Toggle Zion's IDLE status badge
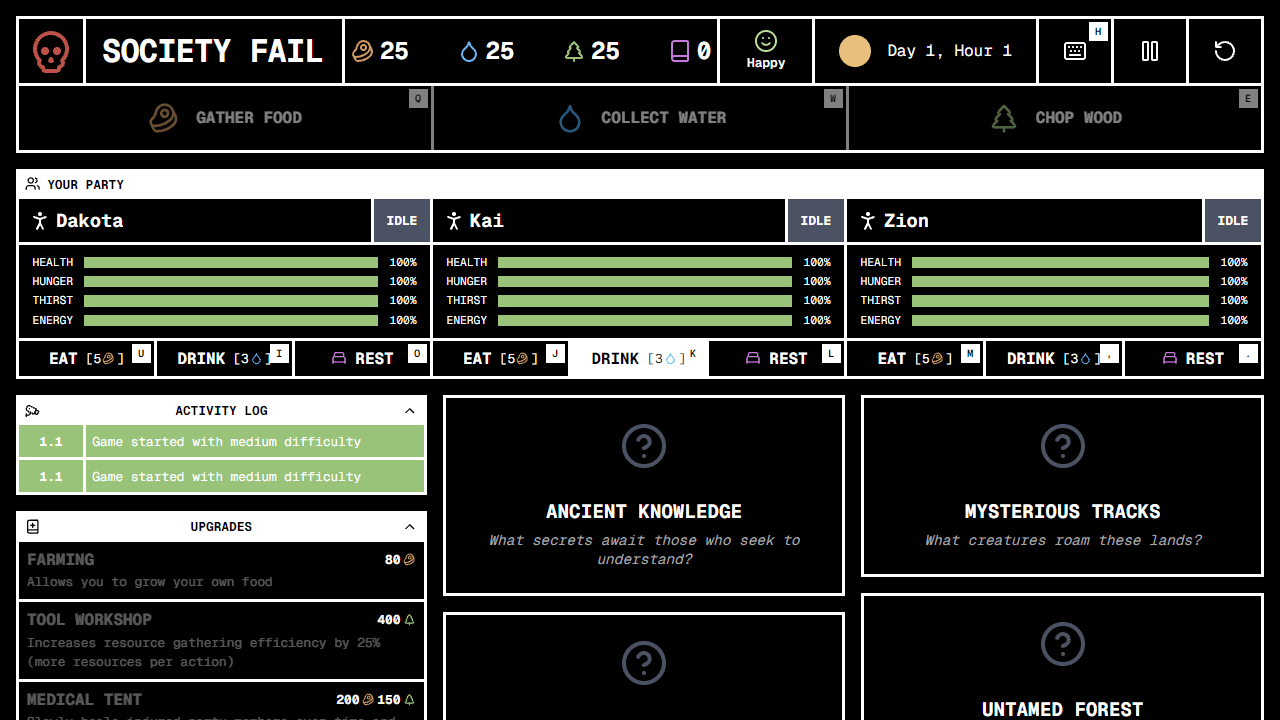This screenshot has height=720, width=1280. [x=1233, y=221]
